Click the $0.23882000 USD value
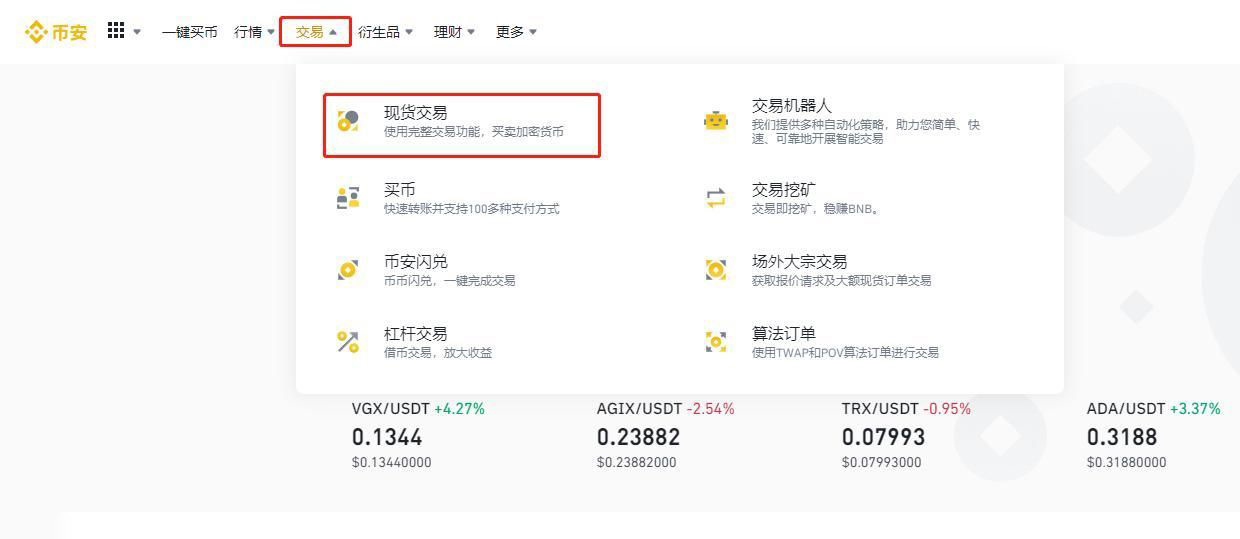This screenshot has width=1240, height=539. (x=637, y=462)
